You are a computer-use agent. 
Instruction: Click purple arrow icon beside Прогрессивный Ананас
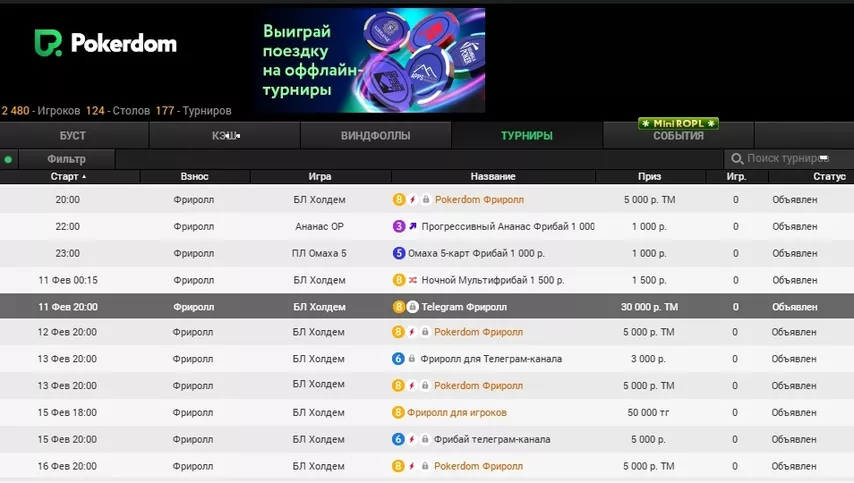(x=412, y=227)
